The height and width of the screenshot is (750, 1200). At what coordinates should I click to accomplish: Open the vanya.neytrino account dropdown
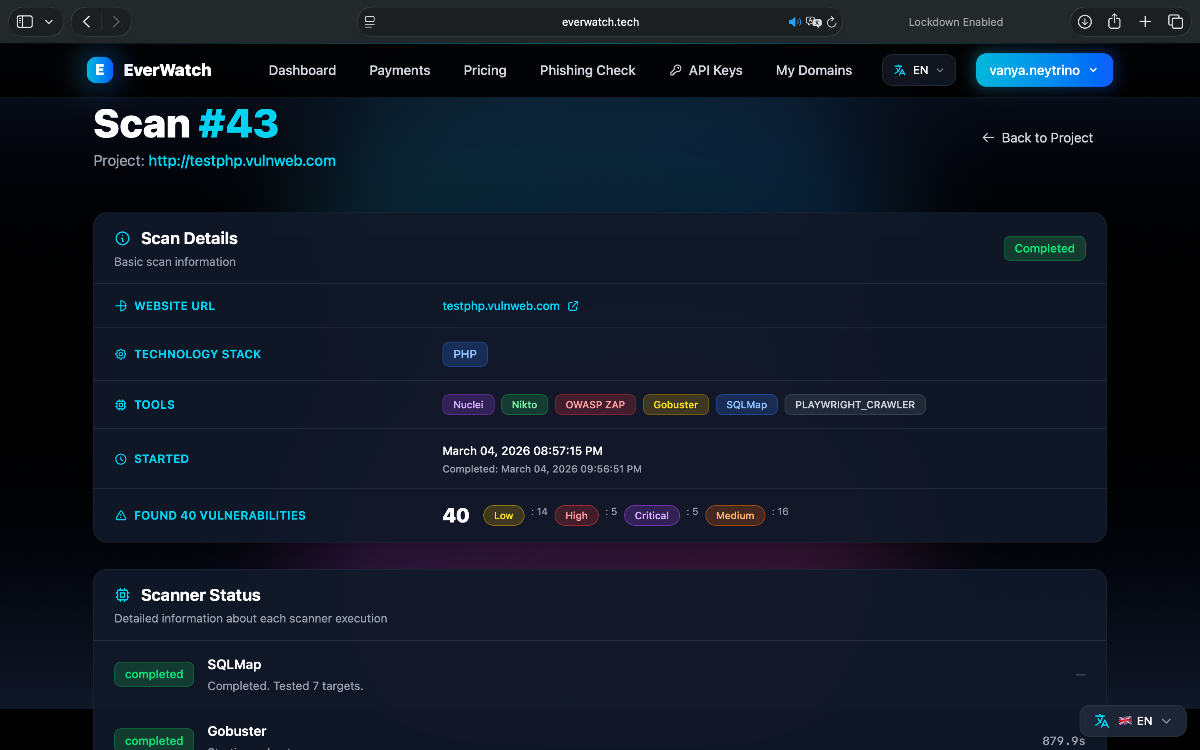[1044, 70]
